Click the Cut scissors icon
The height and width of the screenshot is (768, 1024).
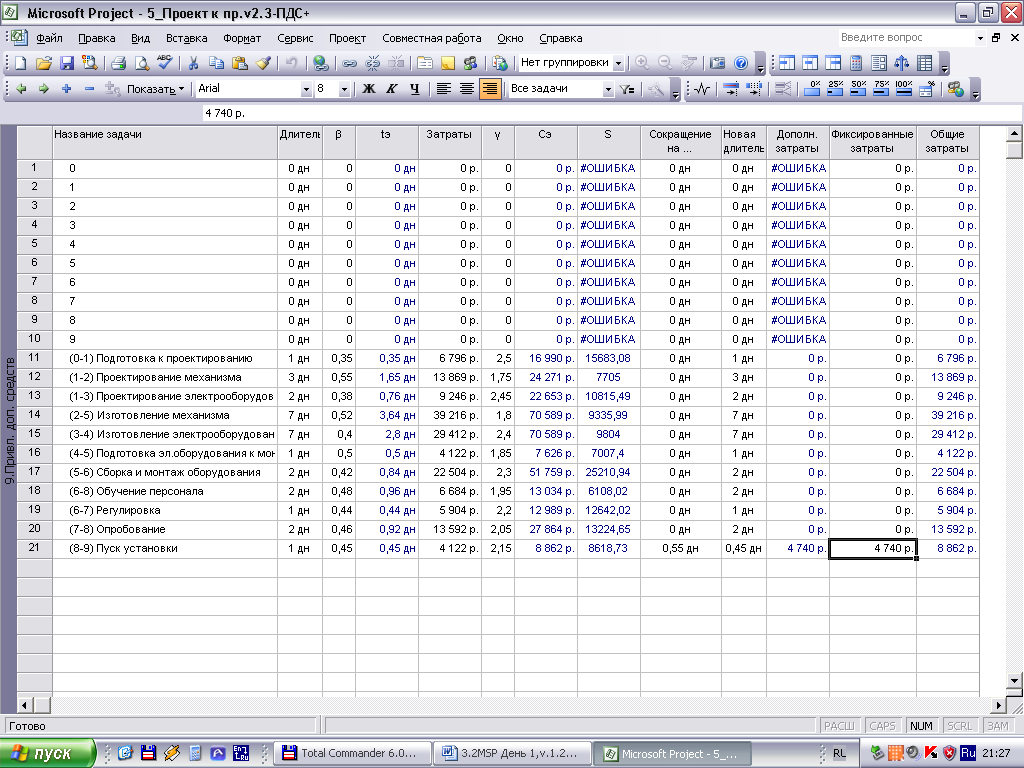[x=192, y=63]
